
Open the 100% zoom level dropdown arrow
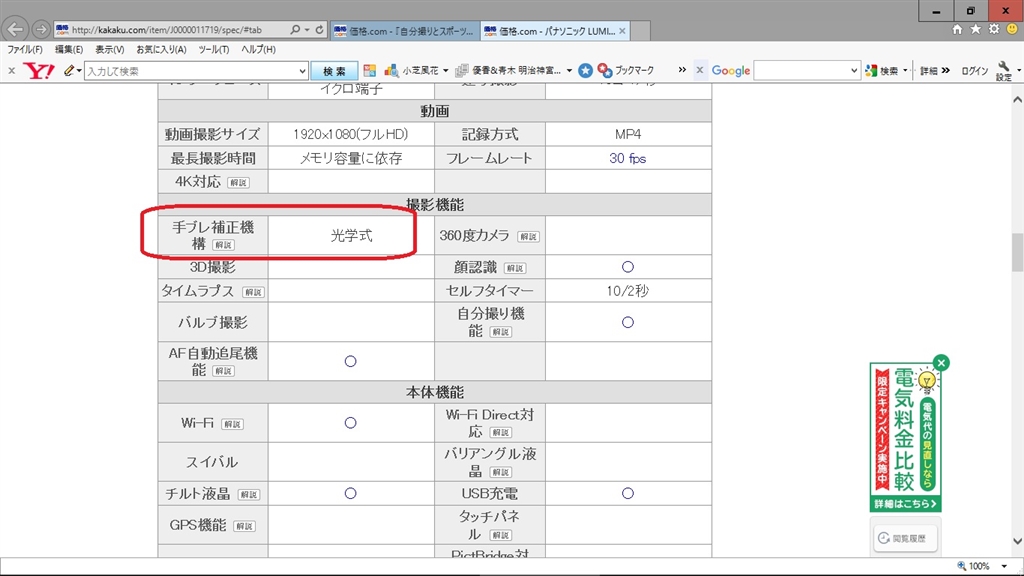(1004, 566)
